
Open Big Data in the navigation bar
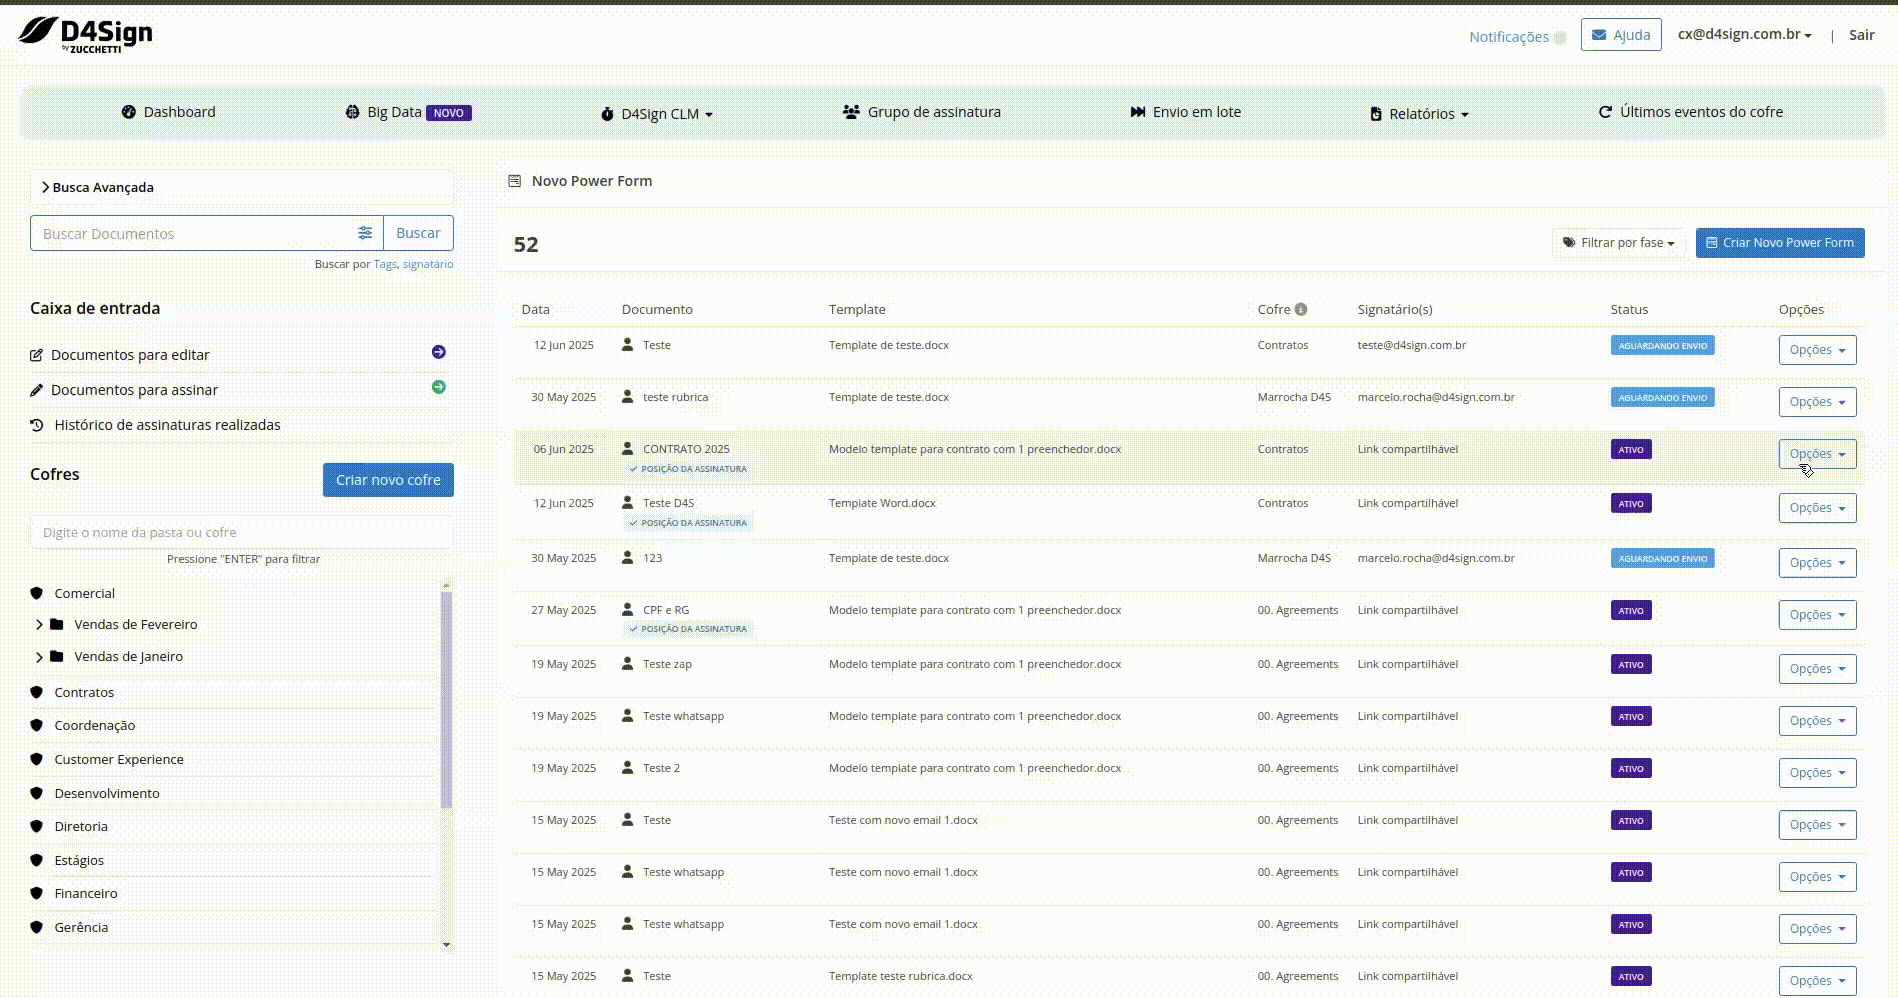click(x=394, y=112)
